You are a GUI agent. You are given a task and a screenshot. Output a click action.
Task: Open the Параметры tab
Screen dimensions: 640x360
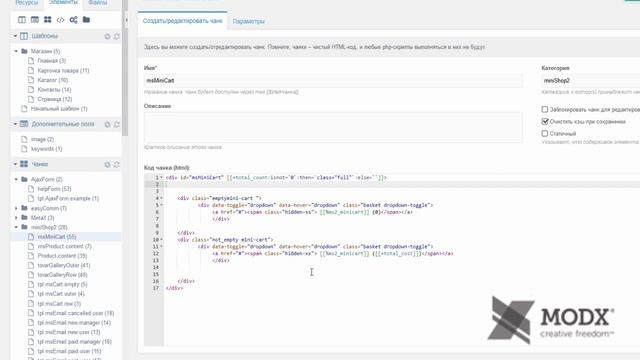point(249,21)
